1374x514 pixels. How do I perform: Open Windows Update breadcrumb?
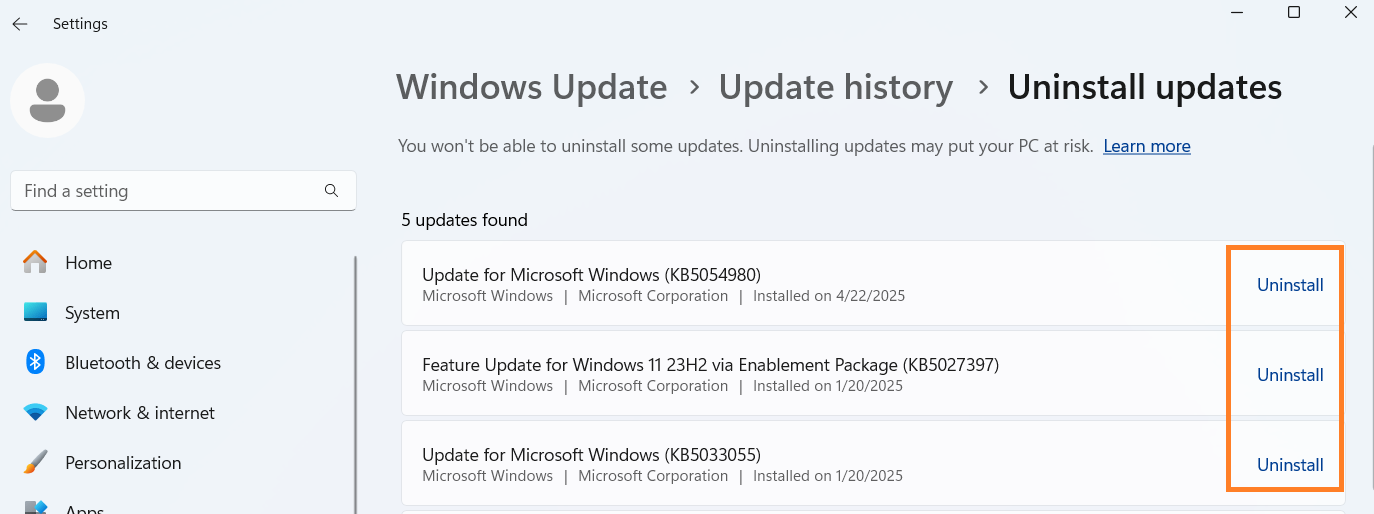(x=531, y=87)
